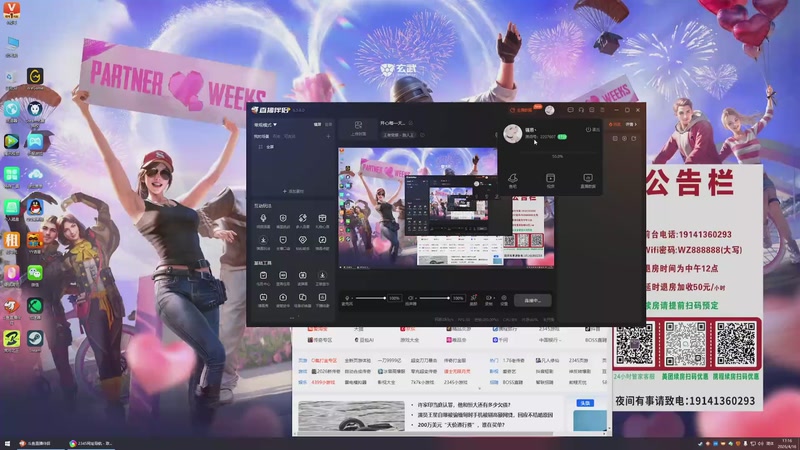Click the live preview canvas
Image resolution: width=800 pixels, height=450 pixels.
click(x=446, y=208)
